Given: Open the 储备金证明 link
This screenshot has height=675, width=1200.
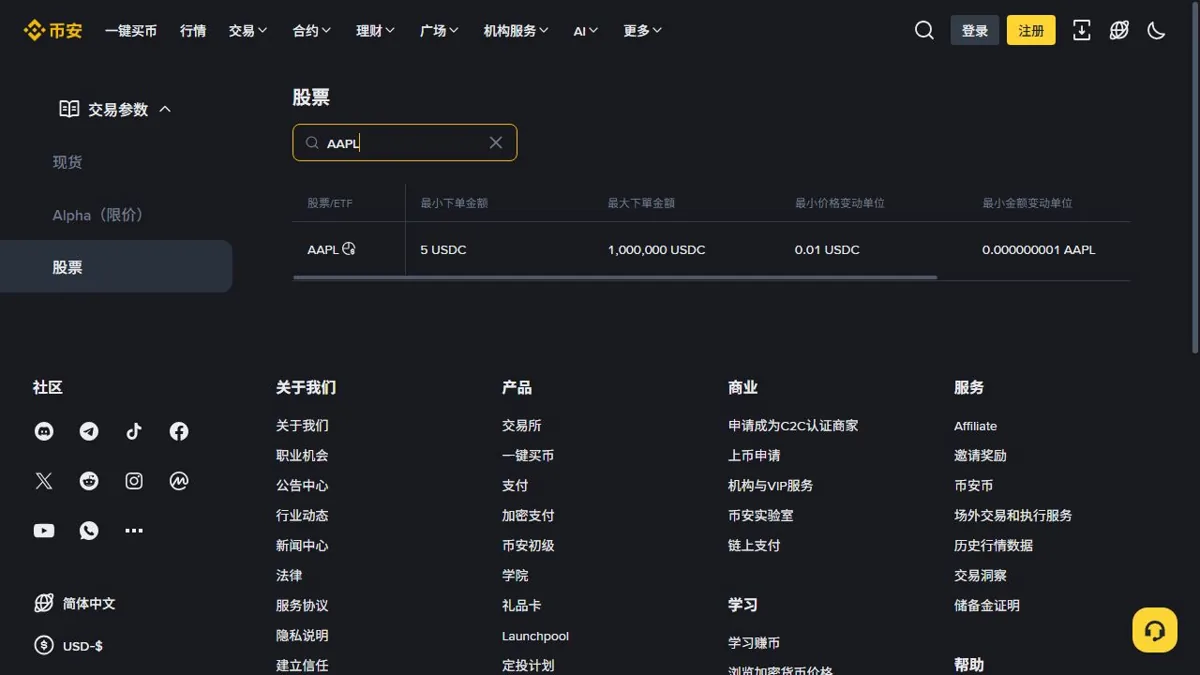Looking at the screenshot, I should (x=987, y=606).
